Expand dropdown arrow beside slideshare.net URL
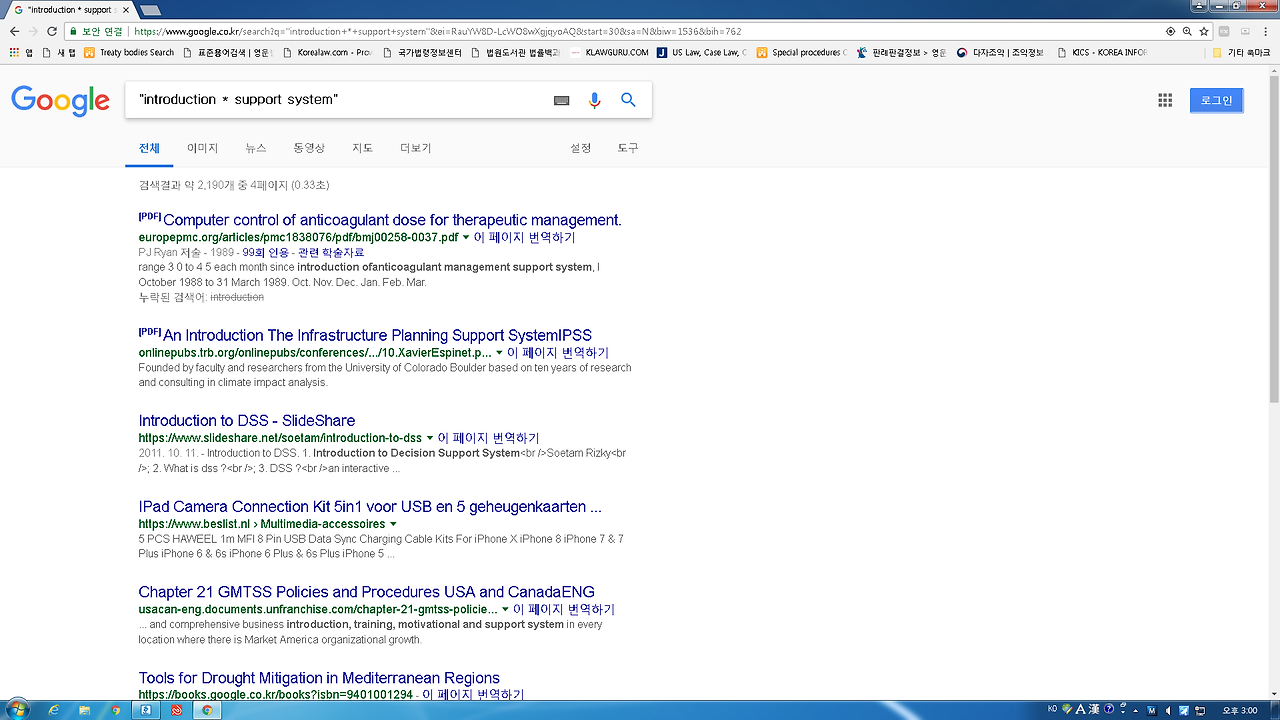The image size is (1280, 720). 430,438
